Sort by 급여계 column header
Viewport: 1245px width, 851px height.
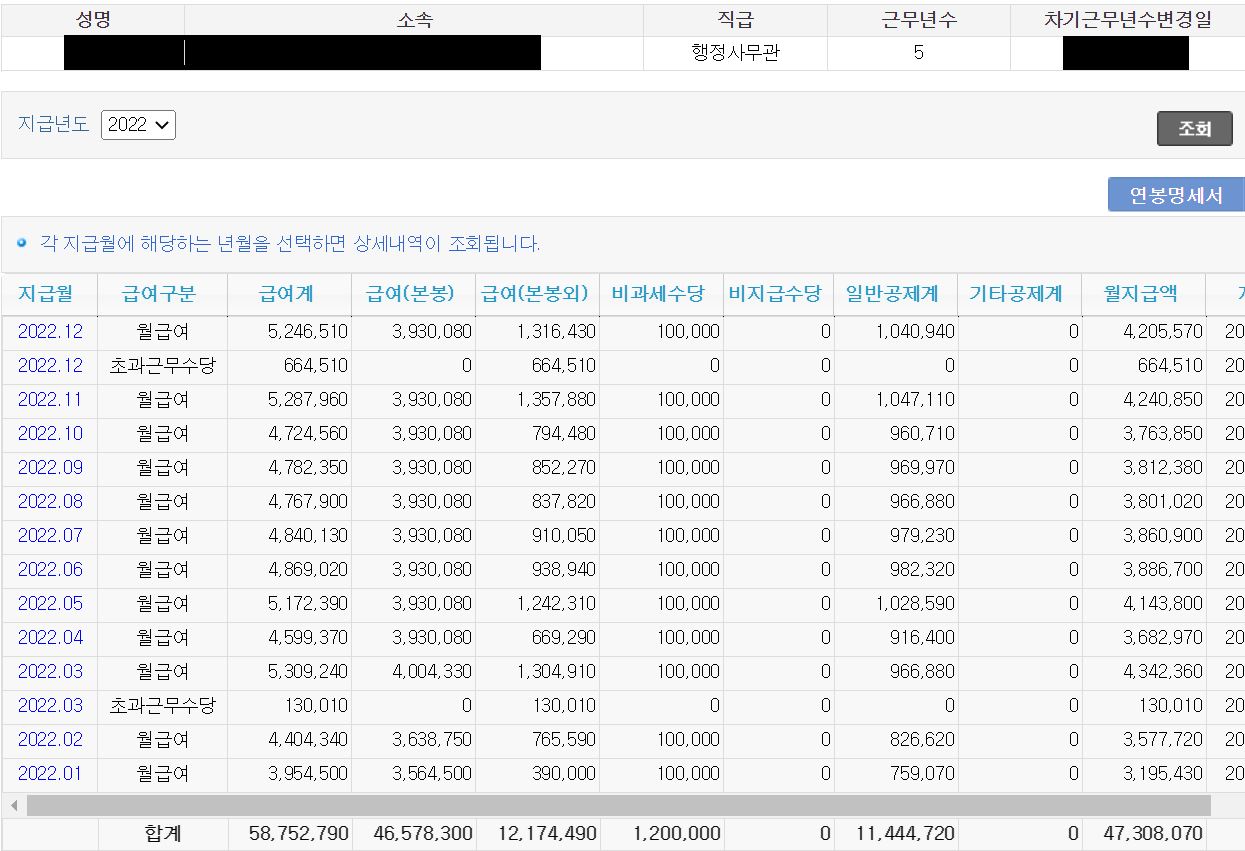pyautogui.click(x=287, y=294)
